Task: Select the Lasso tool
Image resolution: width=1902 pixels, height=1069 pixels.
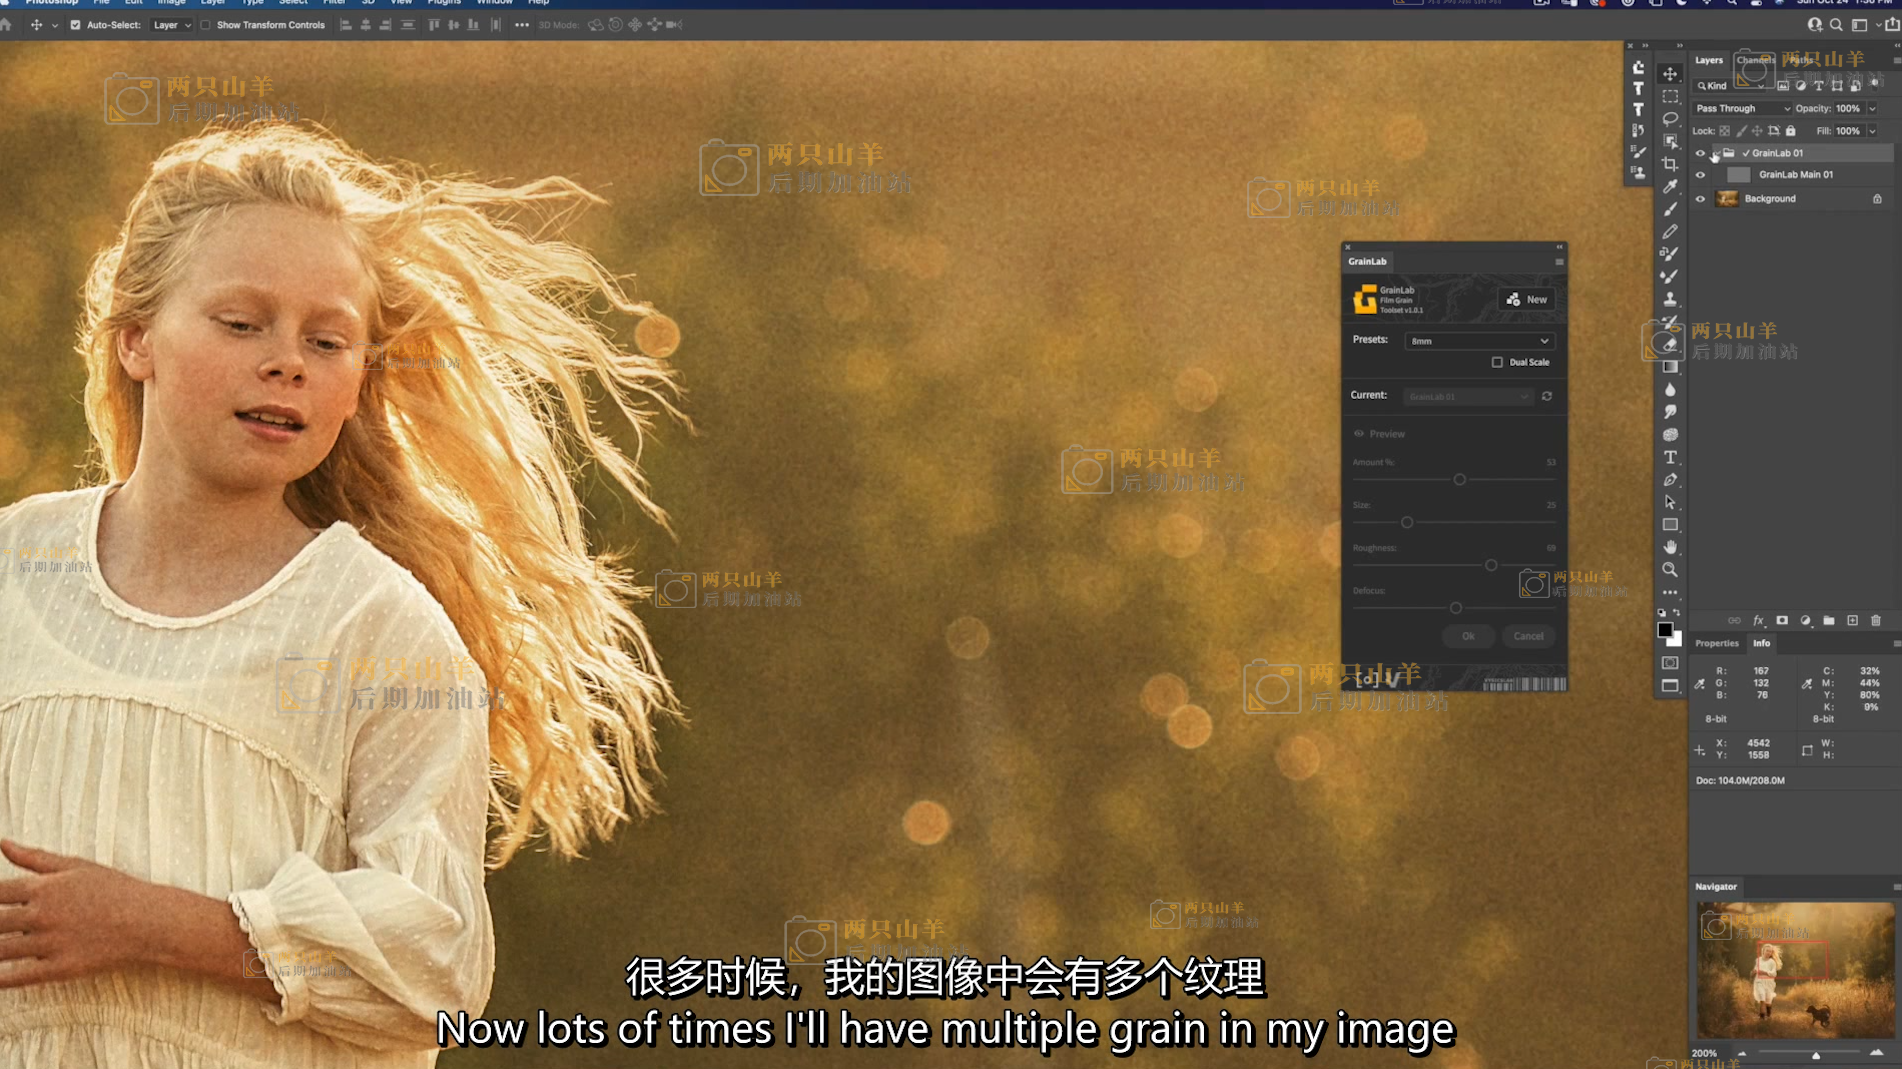Action: pos(1670,119)
